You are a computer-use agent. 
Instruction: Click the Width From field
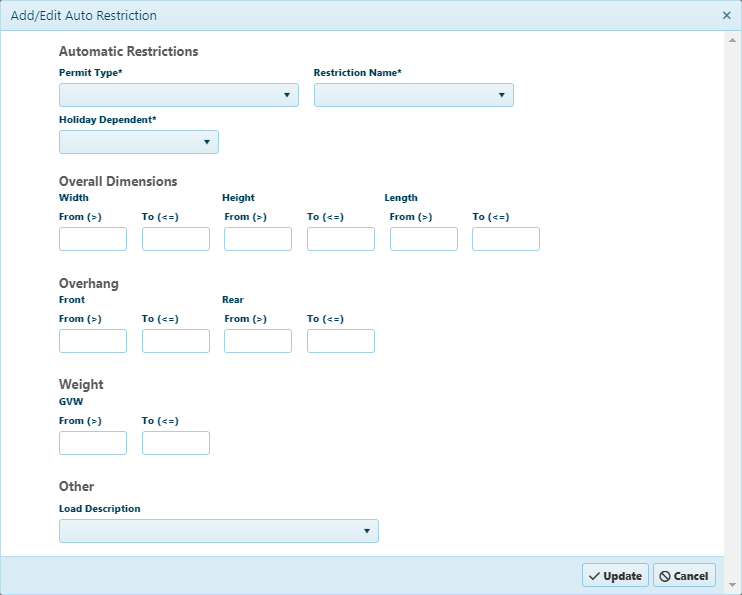93,239
